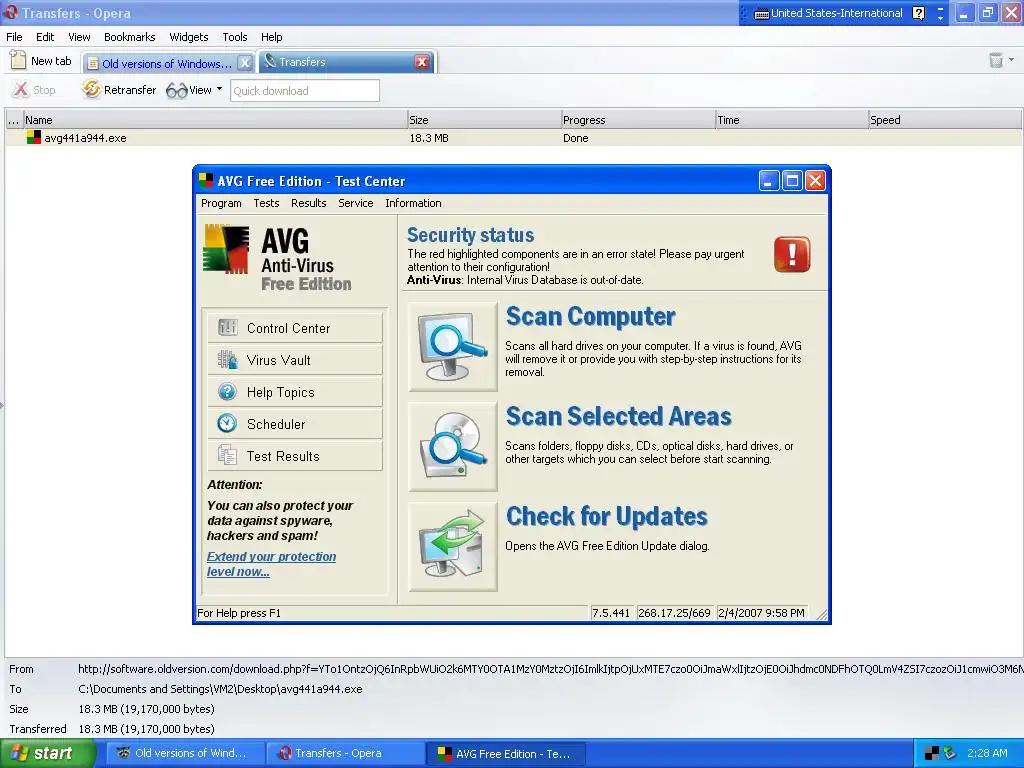
Task: Click the United States-International keyboard language bar
Action: pos(828,13)
